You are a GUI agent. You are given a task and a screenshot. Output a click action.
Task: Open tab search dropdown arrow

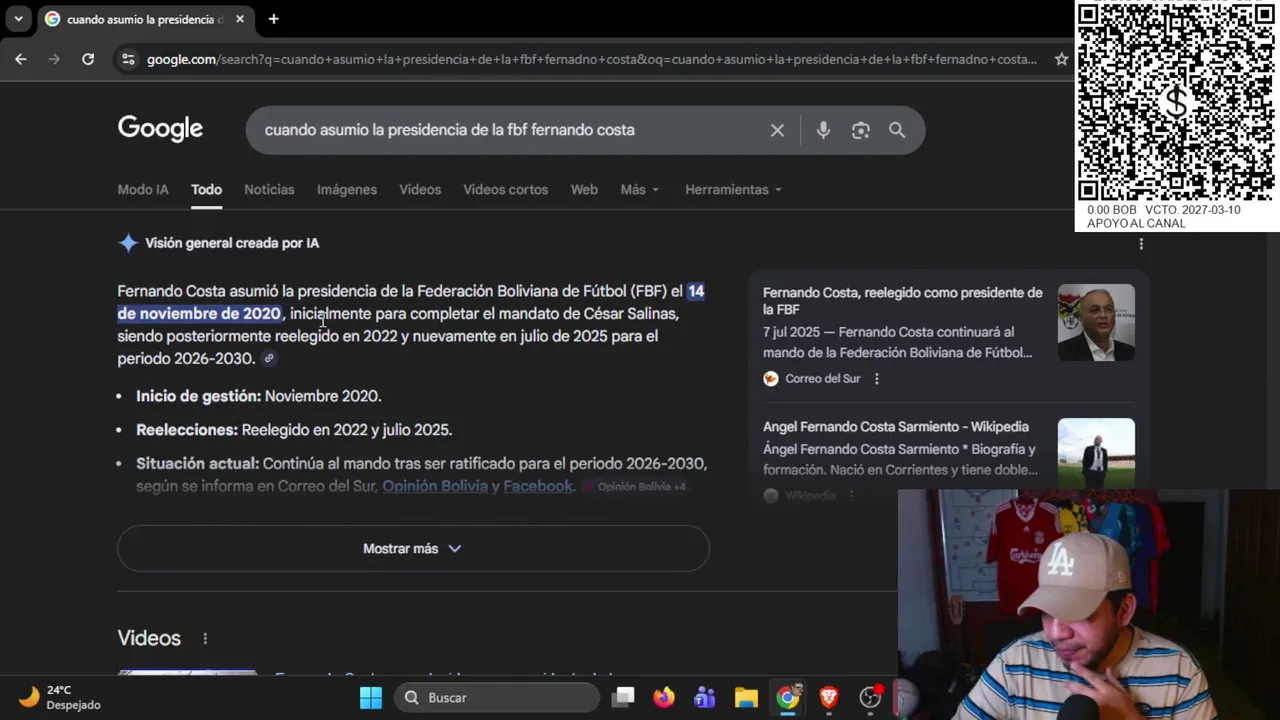coord(18,19)
